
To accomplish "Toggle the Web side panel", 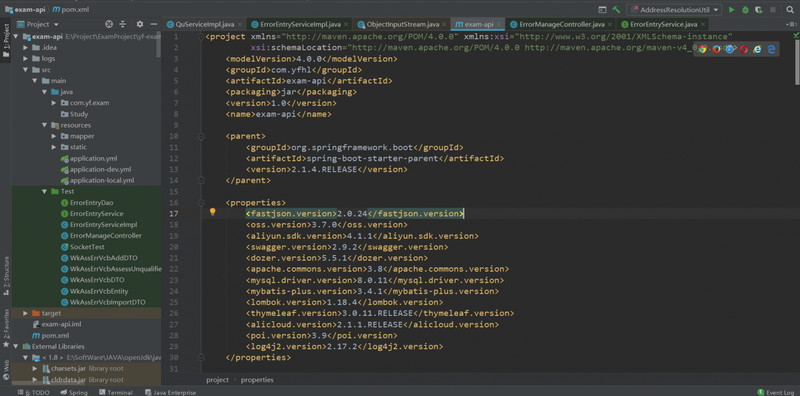I will point(6,370).
